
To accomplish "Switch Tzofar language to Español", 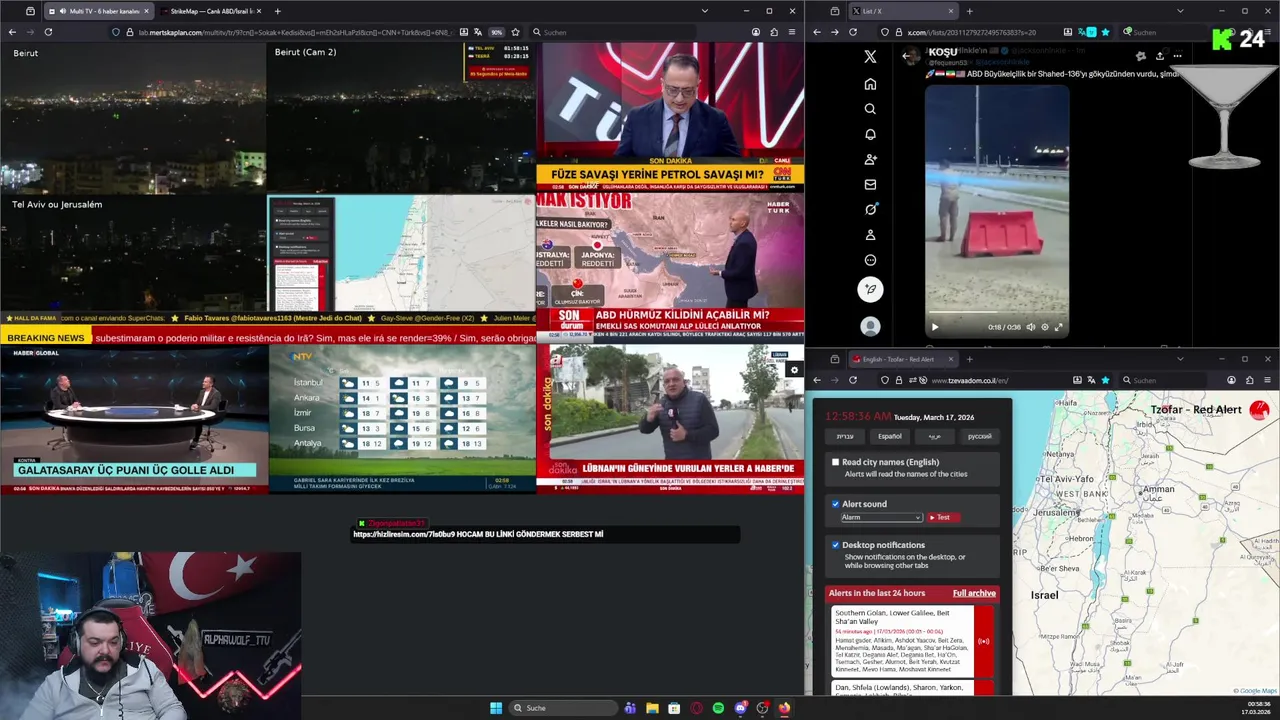I will pyautogui.click(x=890, y=436).
